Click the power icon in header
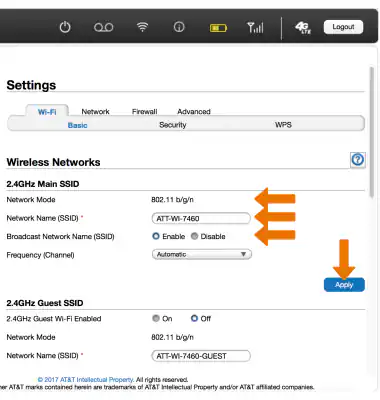 [65, 27]
